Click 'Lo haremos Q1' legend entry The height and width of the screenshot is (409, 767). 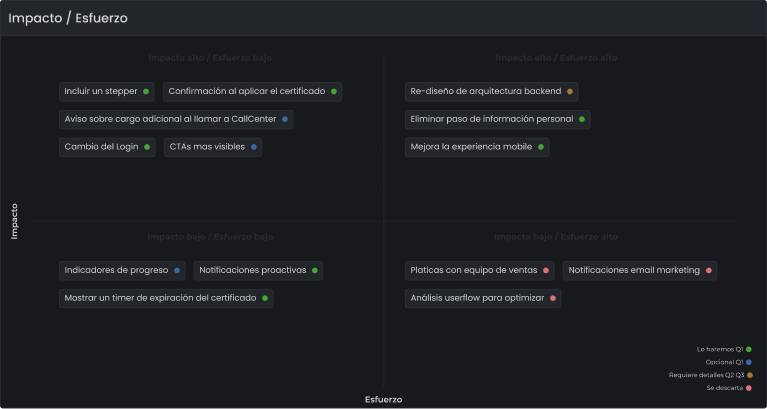point(724,349)
